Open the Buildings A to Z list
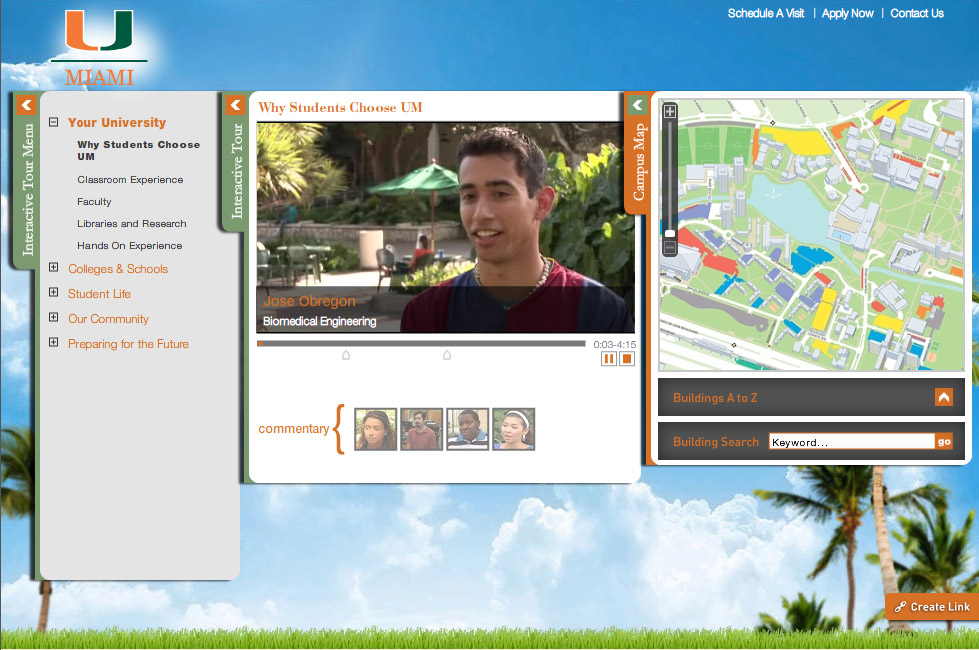This screenshot has height=650, width=979. click(x=943, y=397)
